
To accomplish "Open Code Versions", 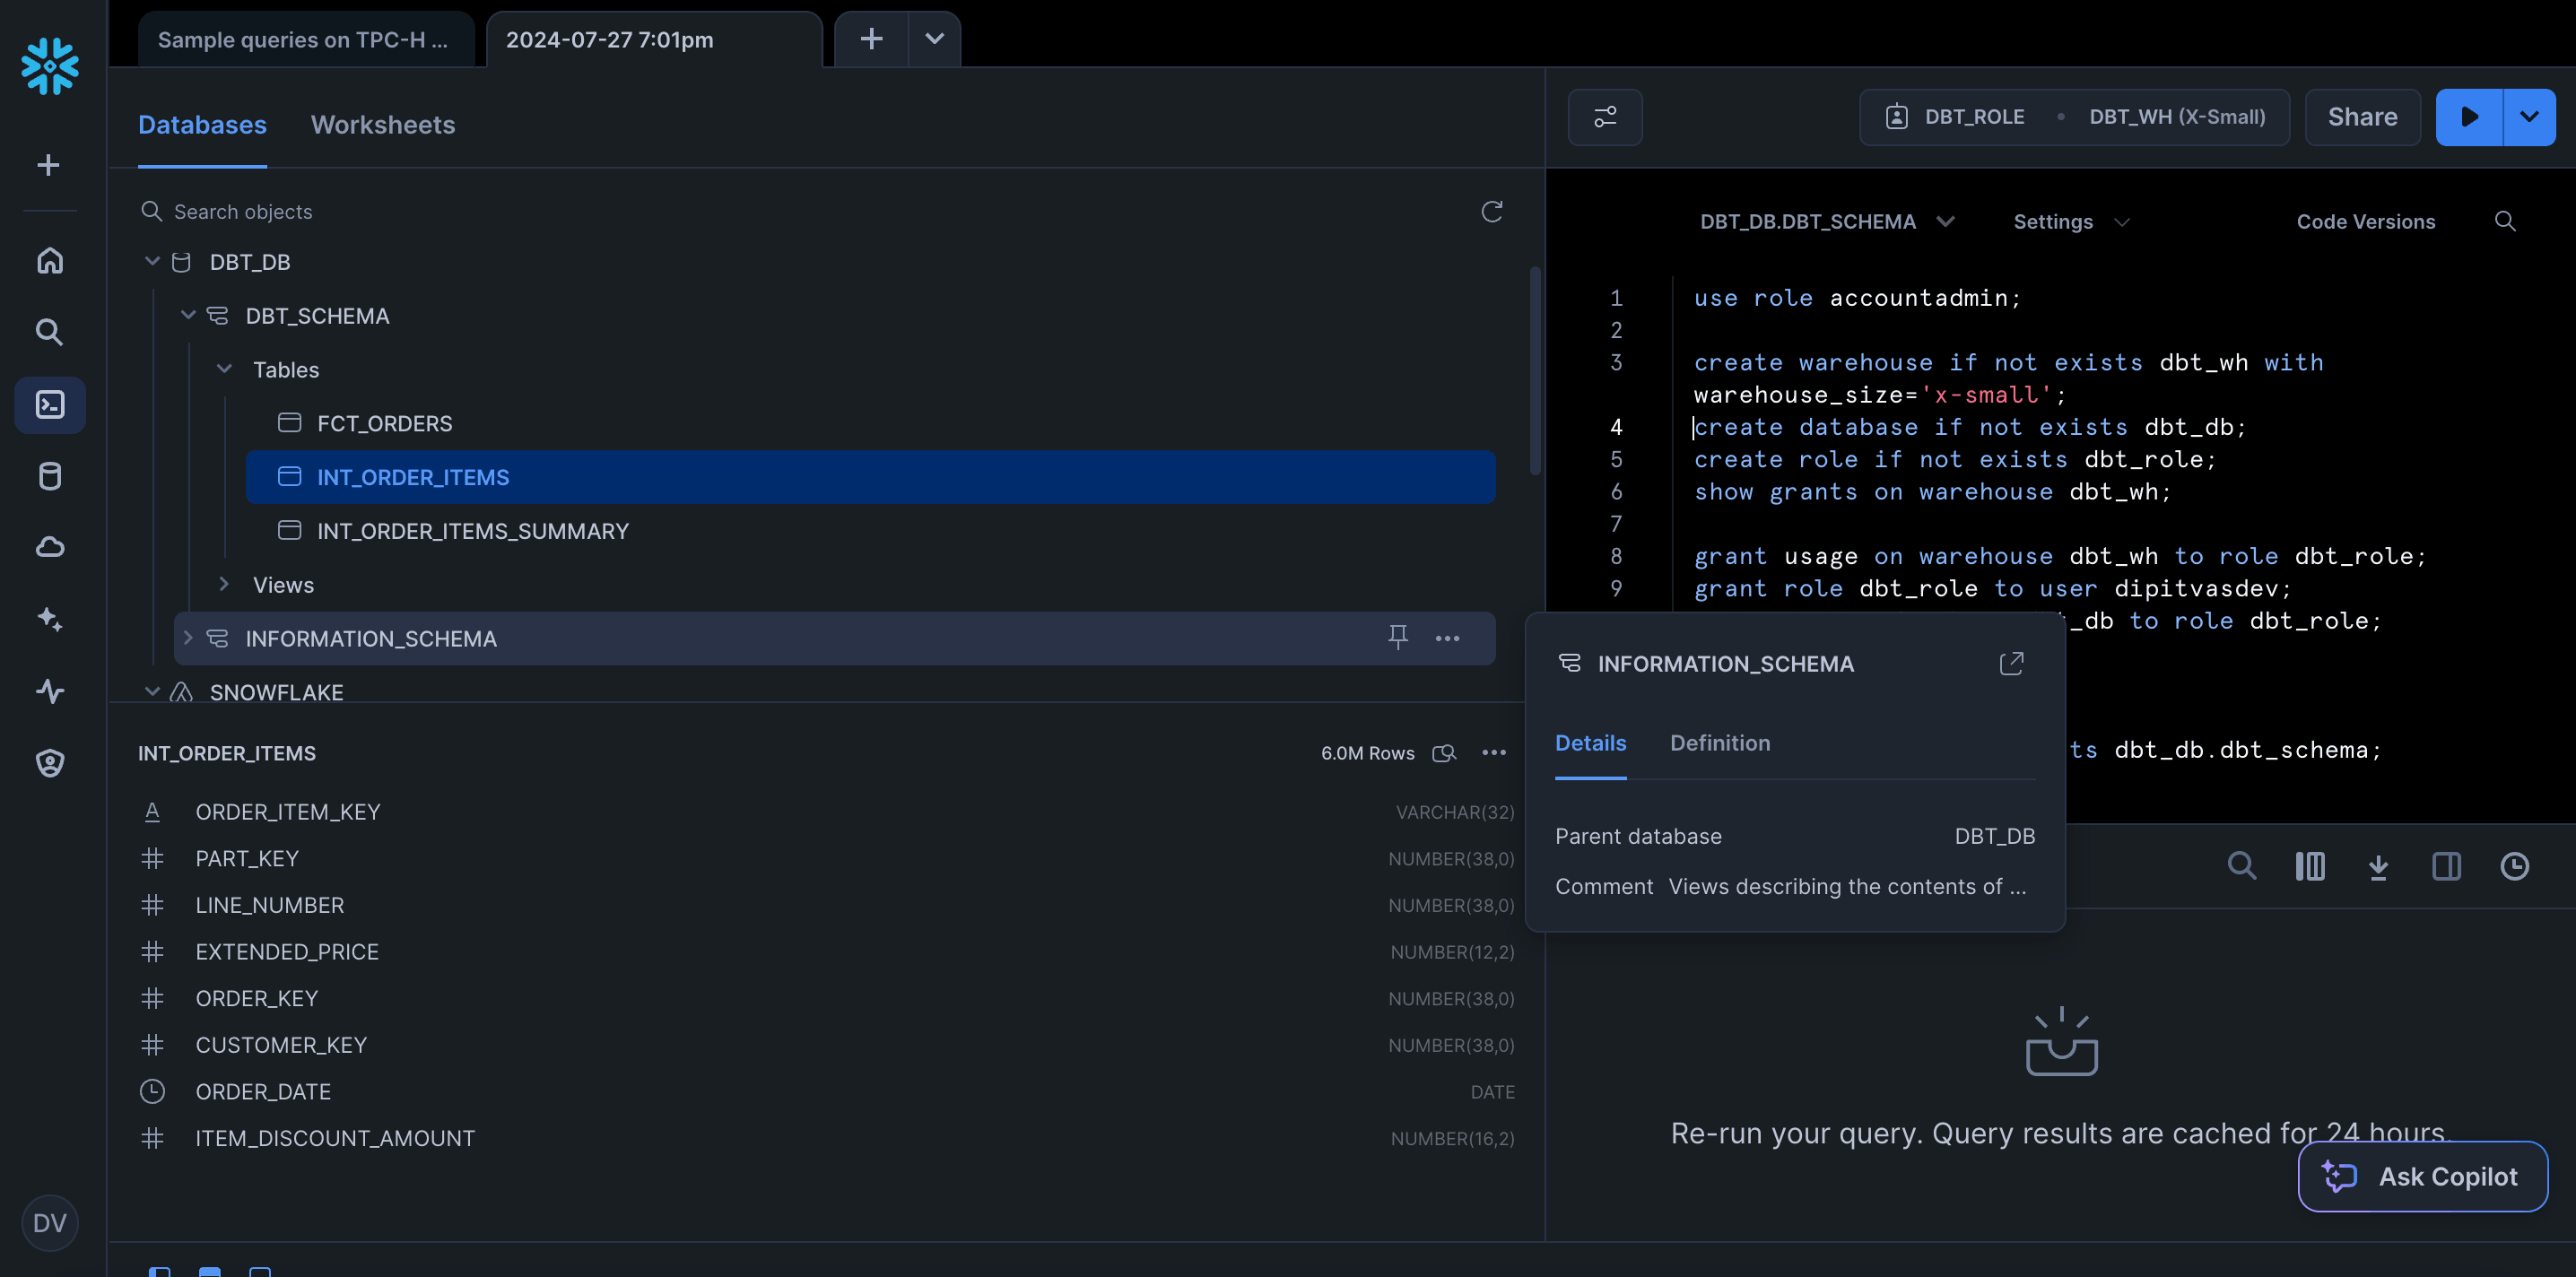I will (2365, 221).
